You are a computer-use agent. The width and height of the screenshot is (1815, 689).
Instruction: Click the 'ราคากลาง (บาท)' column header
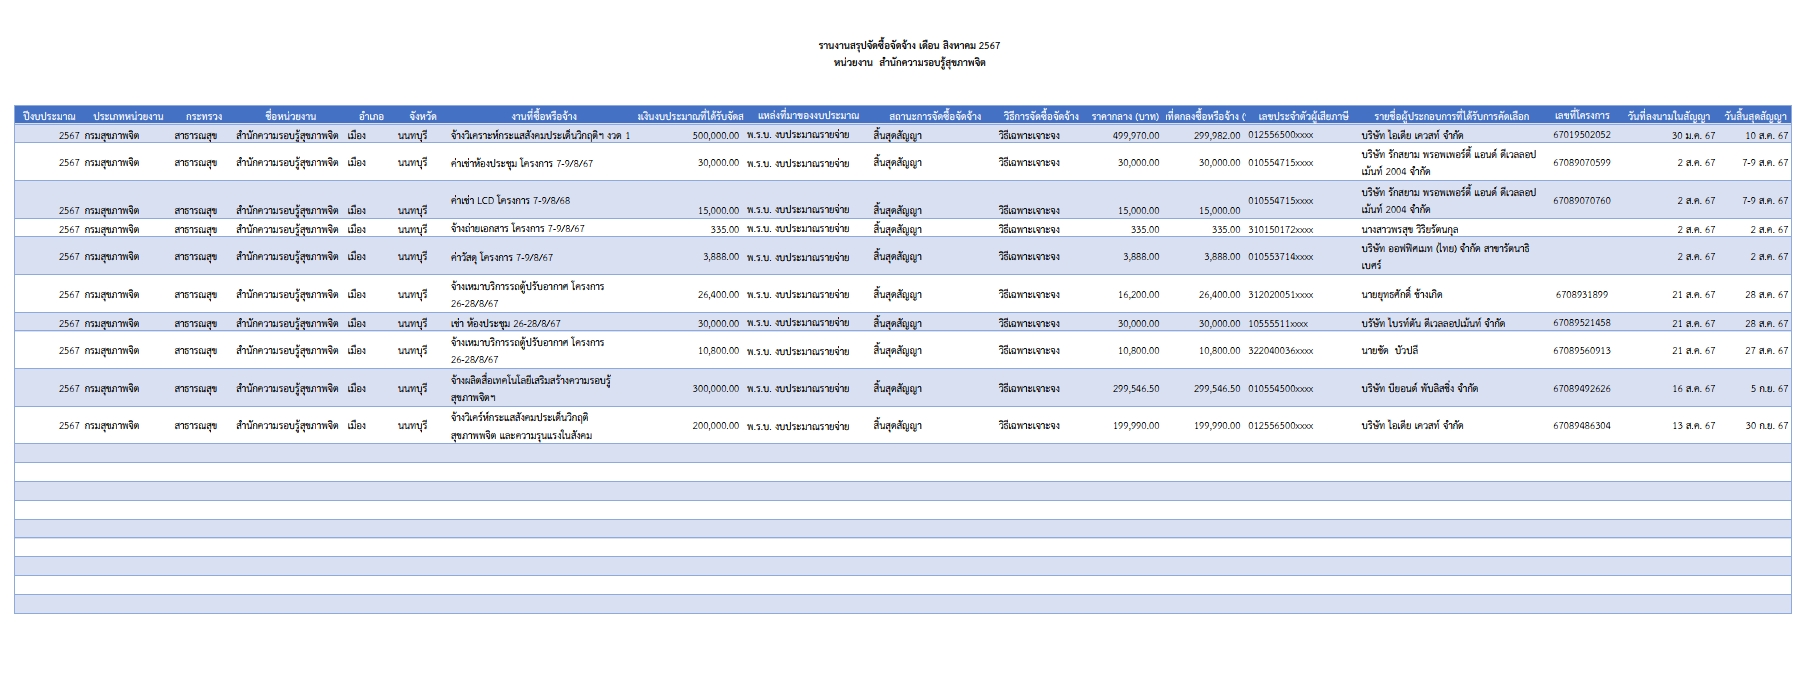click(1125, 116)
